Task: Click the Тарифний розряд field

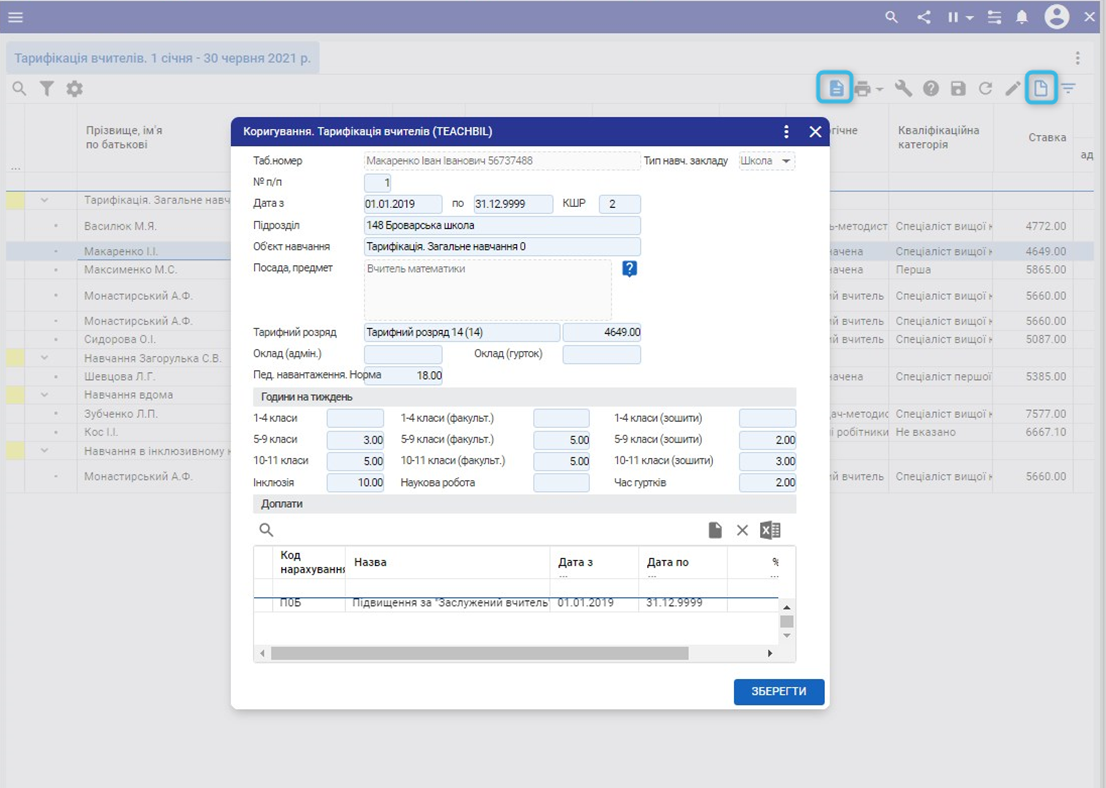Action: 461,332
